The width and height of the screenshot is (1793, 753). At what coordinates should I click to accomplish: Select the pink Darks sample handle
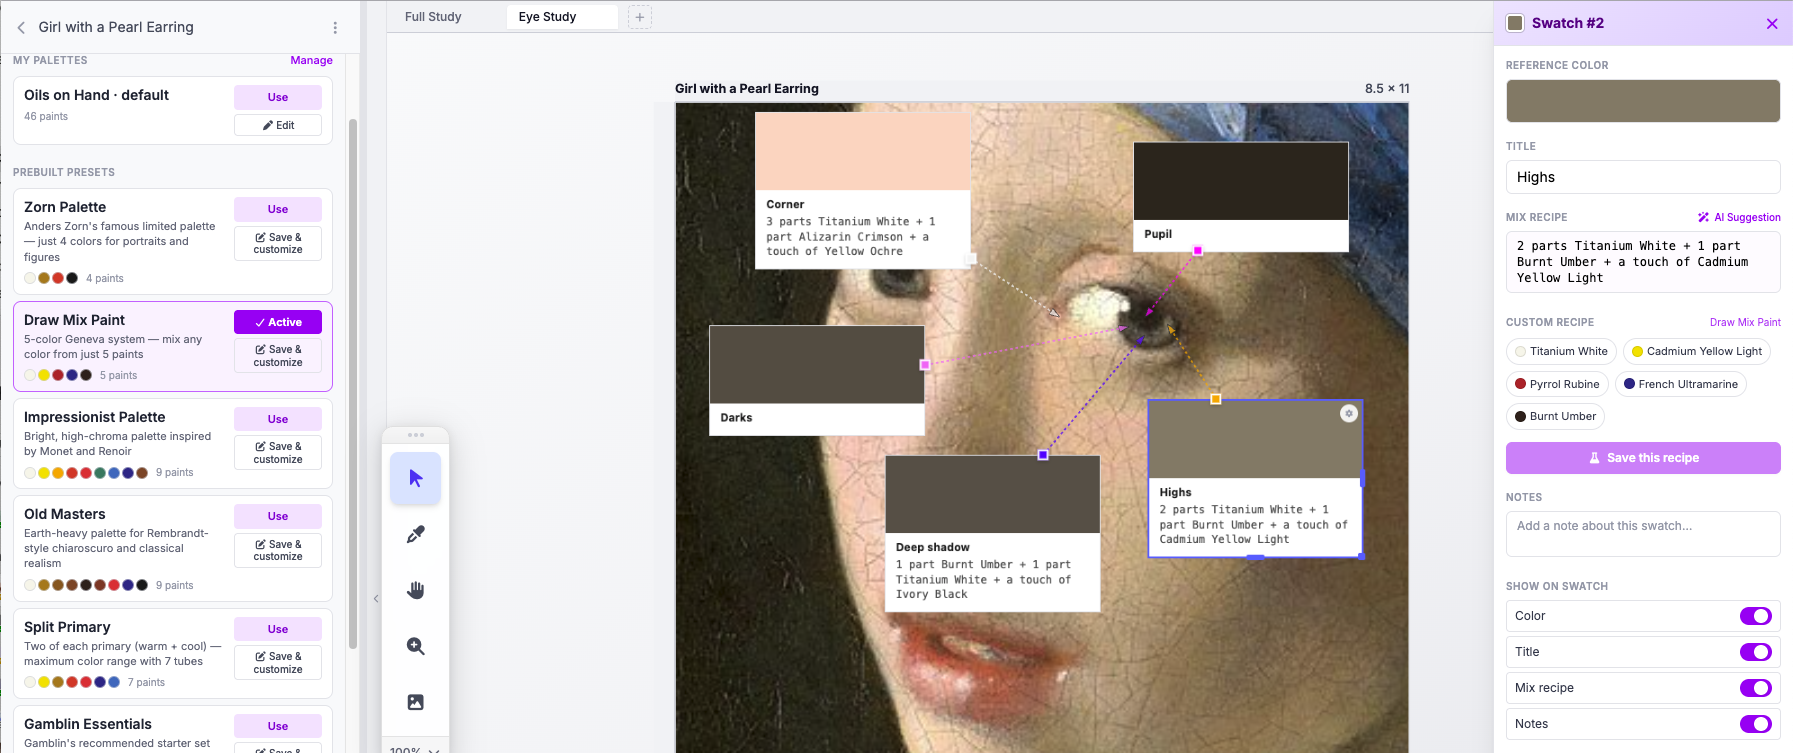925,365
